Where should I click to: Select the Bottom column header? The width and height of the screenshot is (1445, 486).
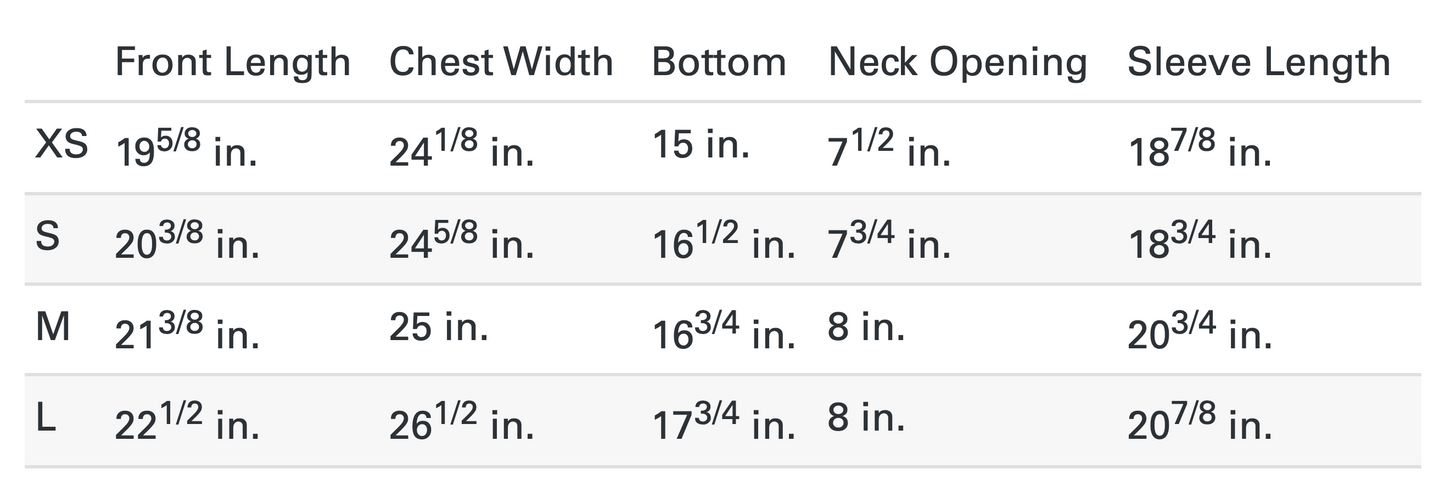pos(719,62)
